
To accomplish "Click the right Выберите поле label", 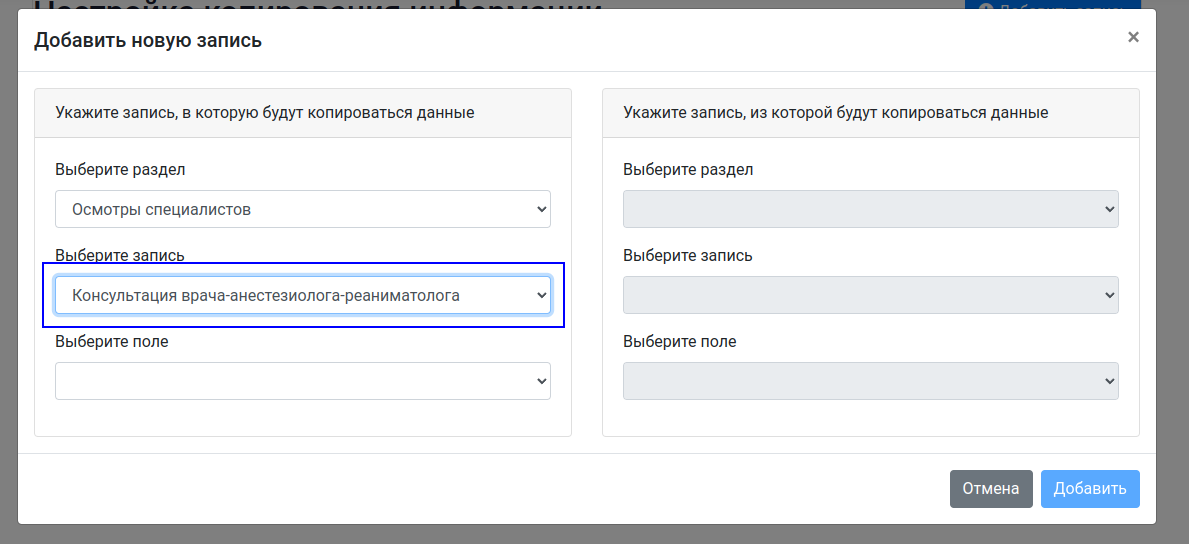I will 679,341.
